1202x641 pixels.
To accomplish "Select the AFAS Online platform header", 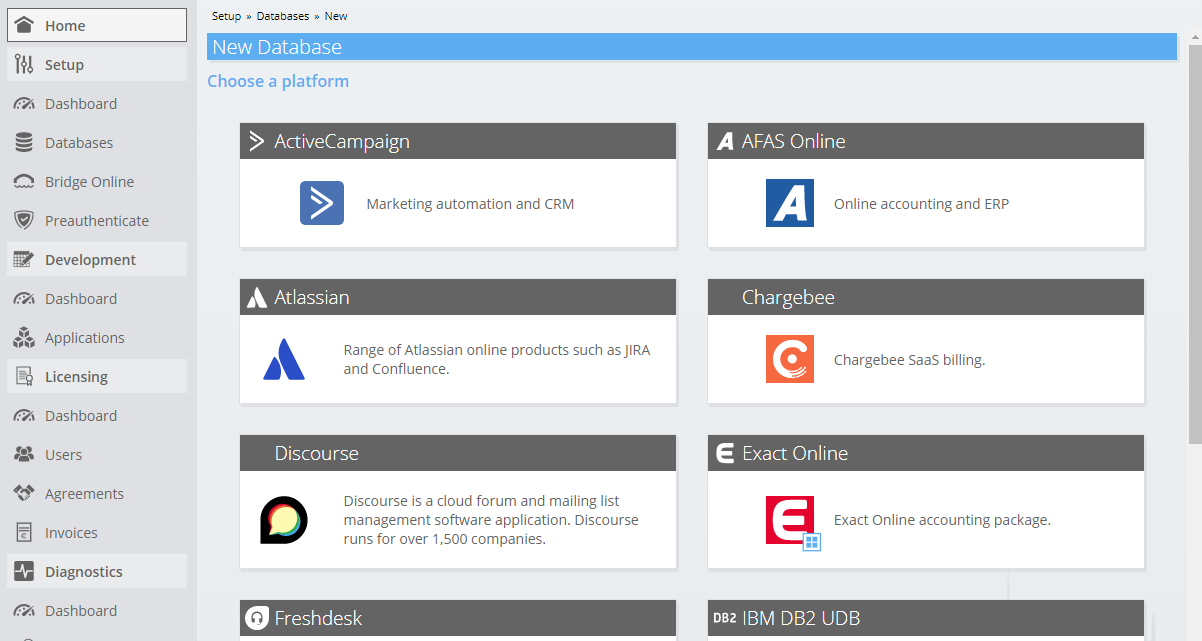I will pos(926,141).
